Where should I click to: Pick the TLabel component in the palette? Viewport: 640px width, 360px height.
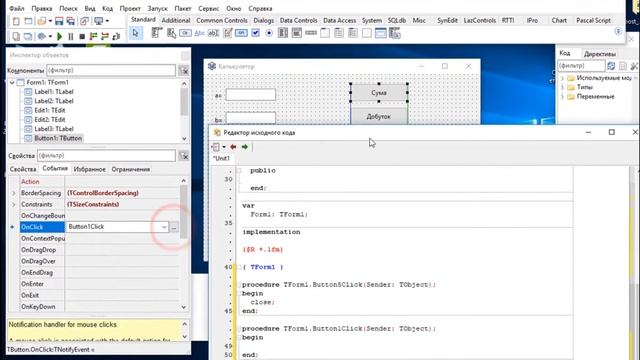tap(199, 33)
